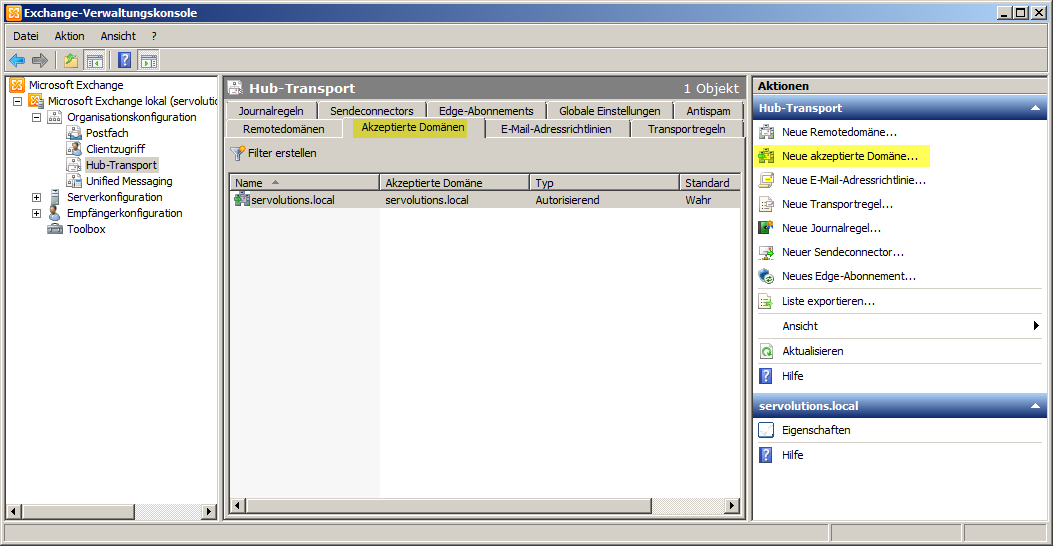Click the Toolbox icon in the tree
The width and height of the screenshot is (1053, 546).
pos(55,229)
